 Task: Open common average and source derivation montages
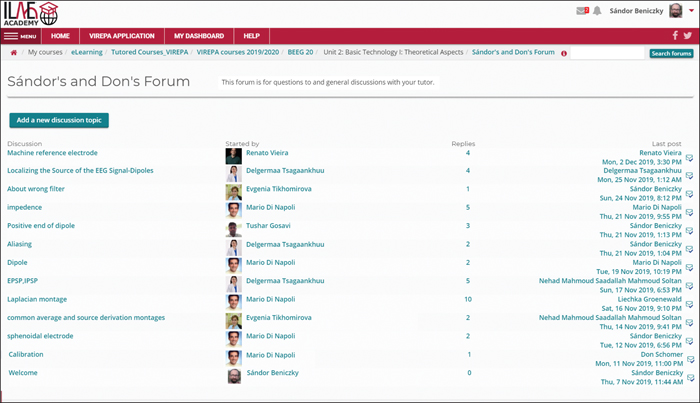[x=86, y=317]
